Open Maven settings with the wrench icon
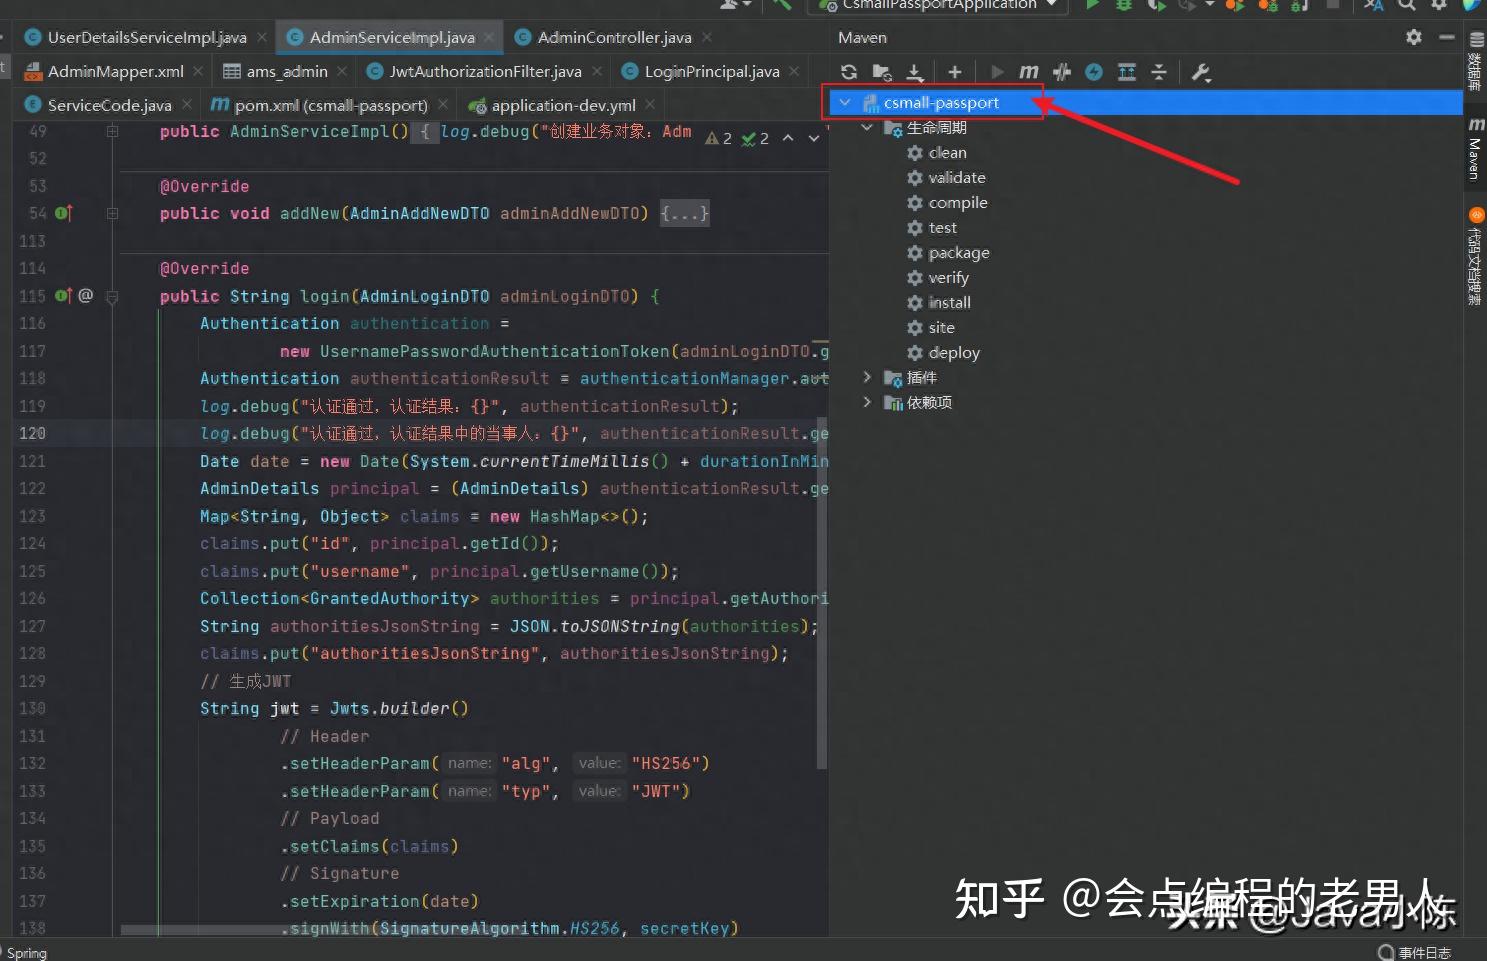The height and width of the screenshot is (961, 1487). pyautogui.click(x=1201, y=71)
